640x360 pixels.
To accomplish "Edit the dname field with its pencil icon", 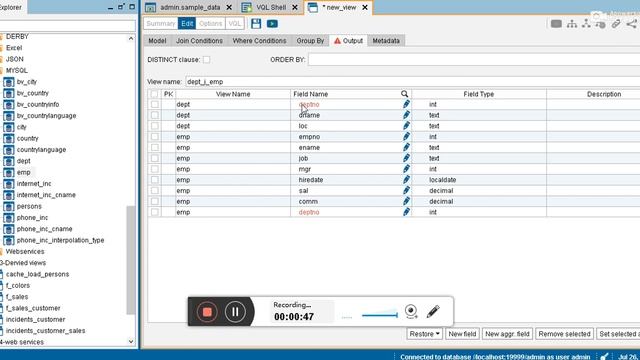I will coord(406,115).
